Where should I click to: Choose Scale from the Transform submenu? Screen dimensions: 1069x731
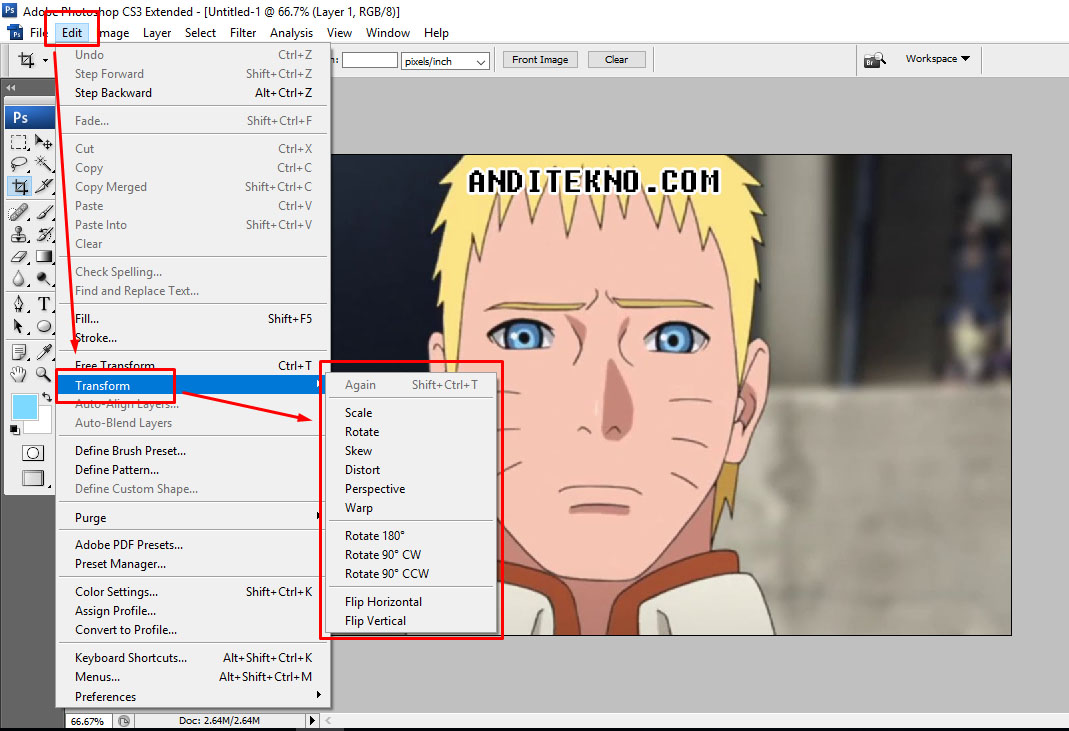click(411, 413)
